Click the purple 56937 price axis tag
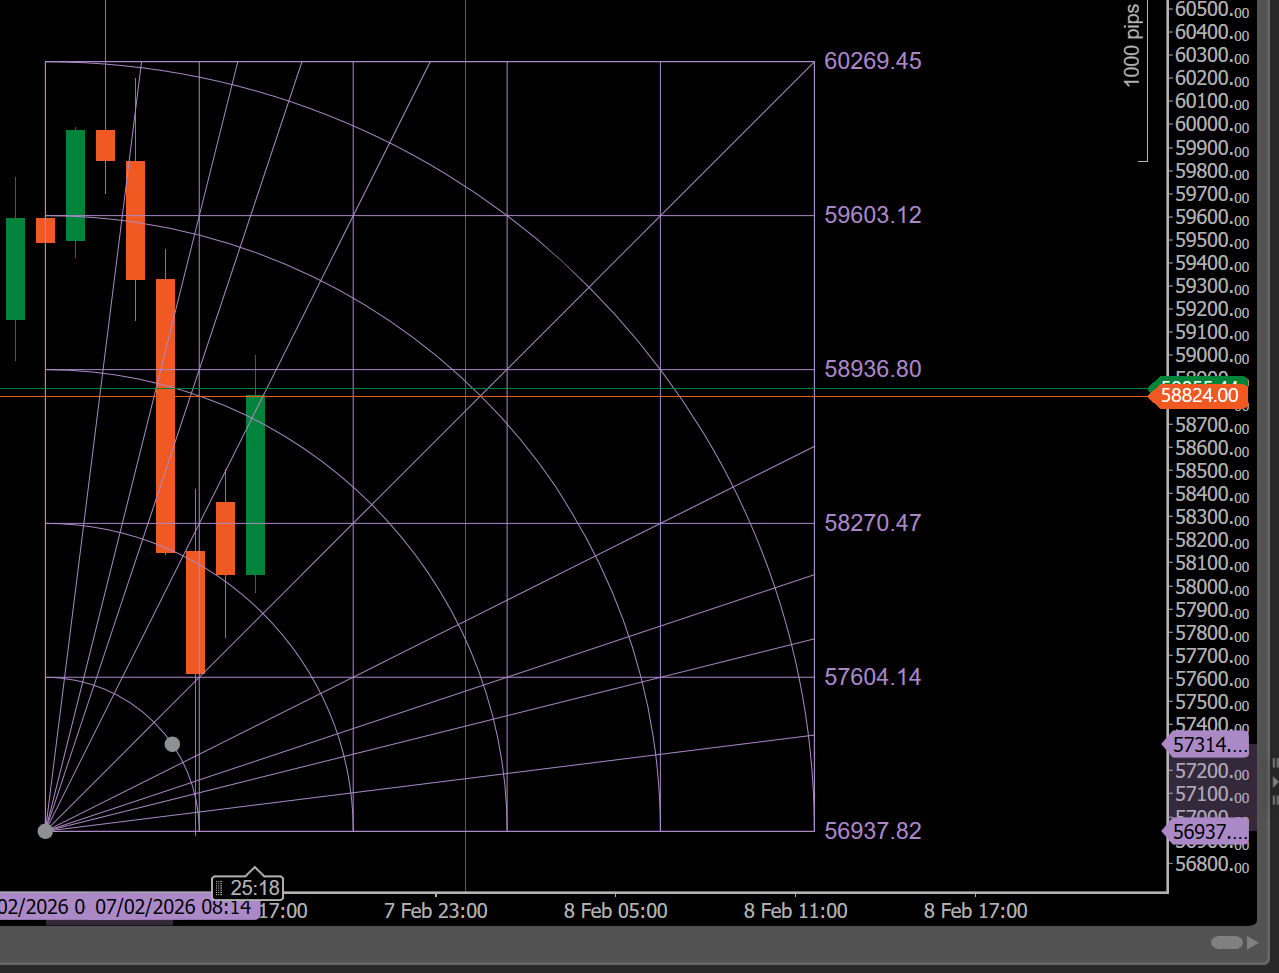Image resolution: width=1279 pixels, height=973 pixels. tap(1209, 832)
